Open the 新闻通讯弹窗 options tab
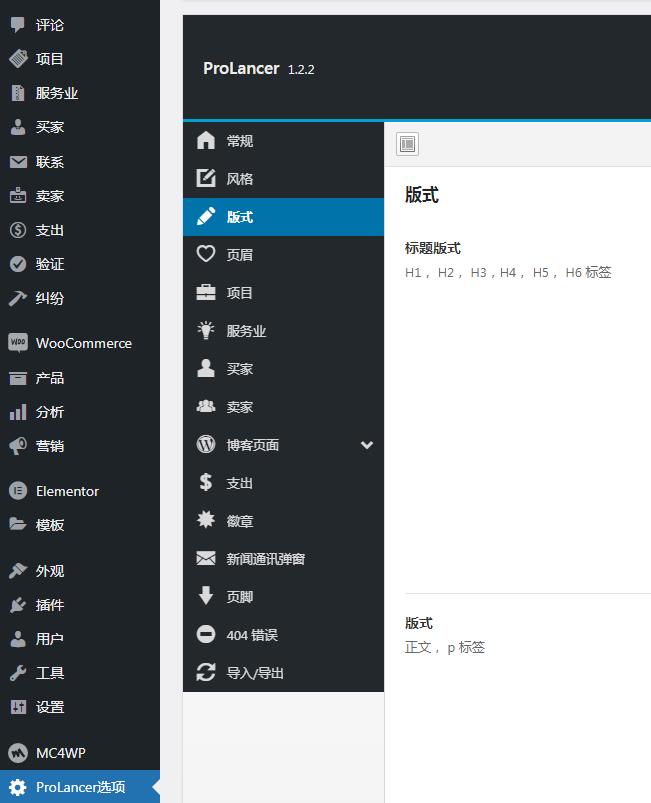The width and height of the screenshot is (651, 803). (283, 559)
